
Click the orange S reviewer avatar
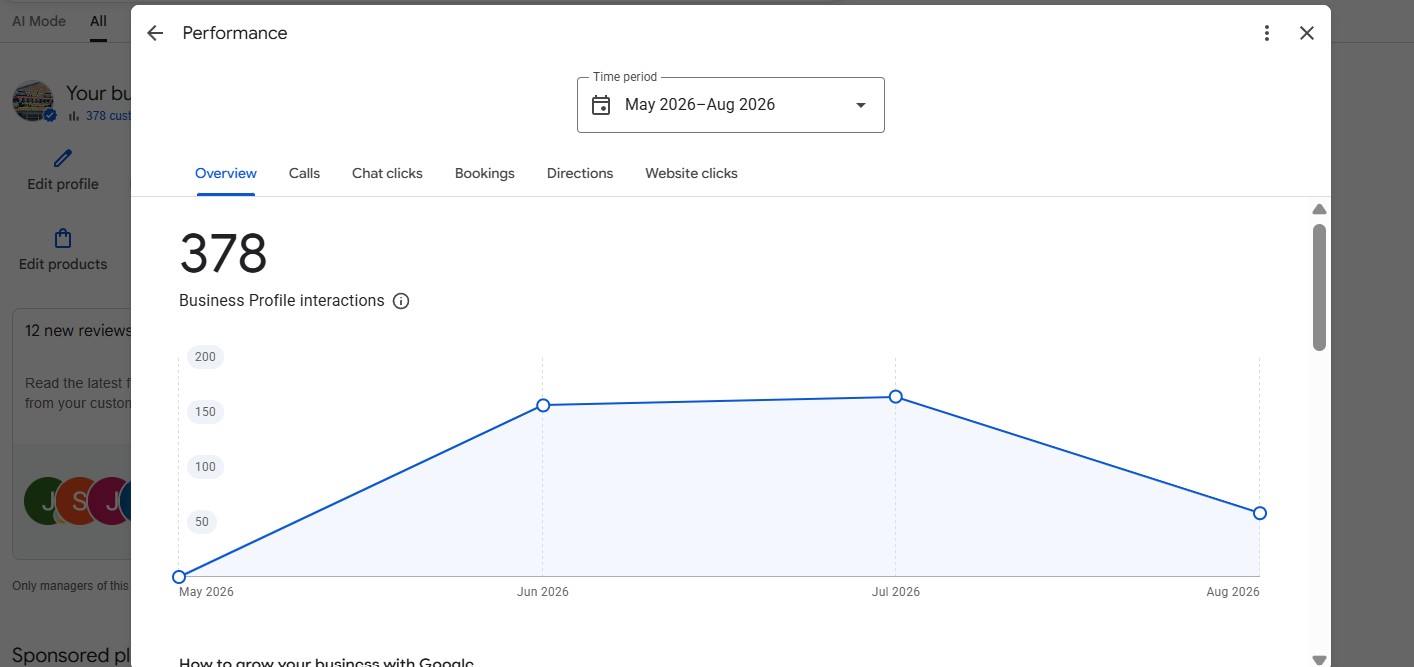click(78, 501)
